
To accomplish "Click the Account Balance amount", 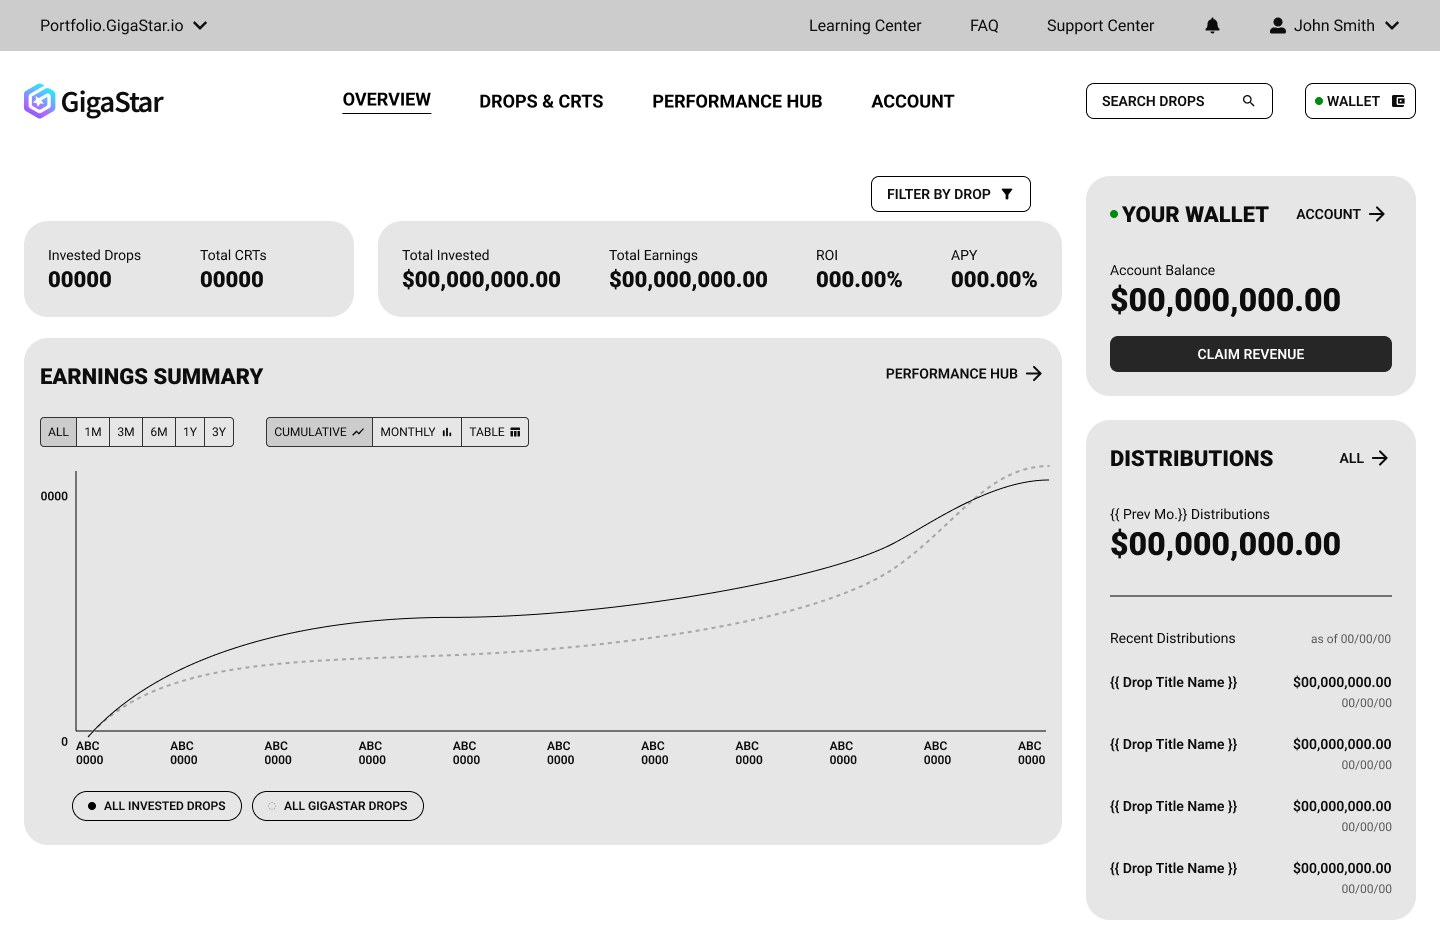I will 1225,300.
